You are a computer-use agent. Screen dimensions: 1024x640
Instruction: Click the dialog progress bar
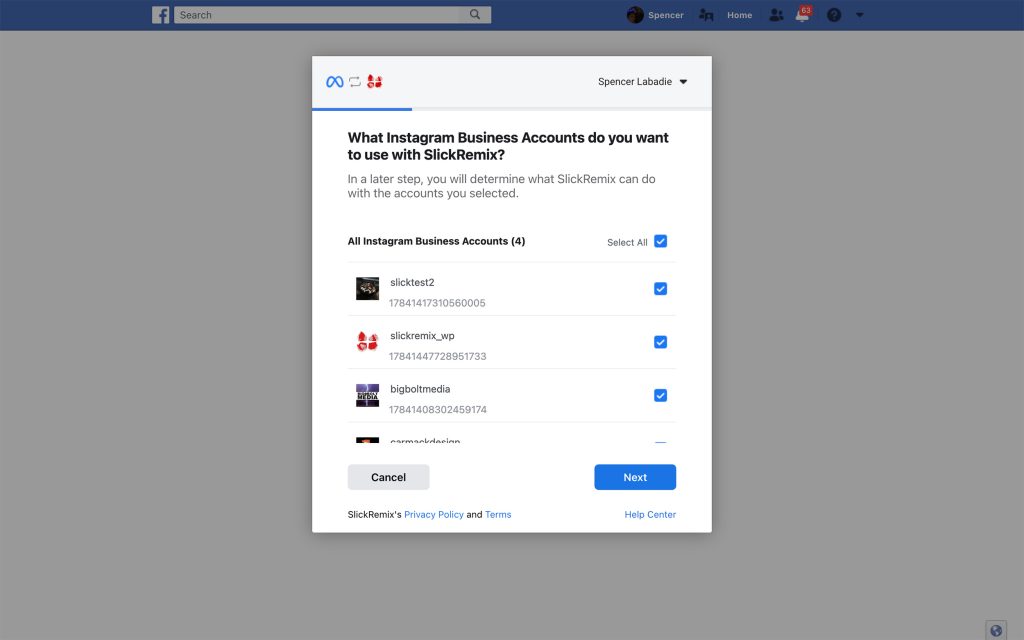(x=512, y=109)
